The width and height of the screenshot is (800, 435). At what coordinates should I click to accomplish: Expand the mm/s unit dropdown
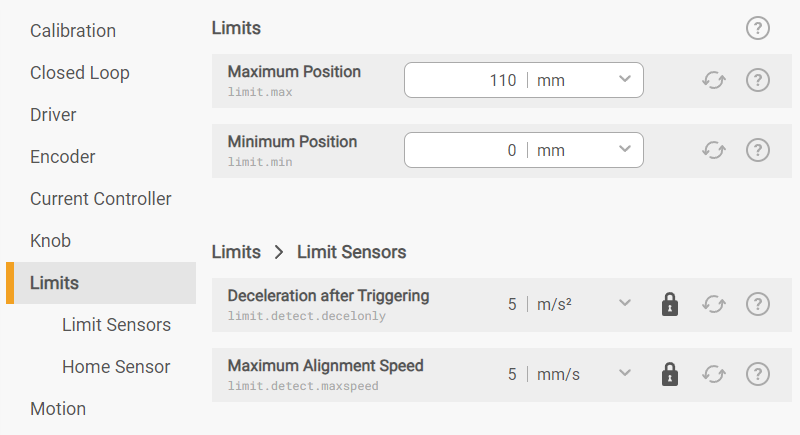click(625, 374)
